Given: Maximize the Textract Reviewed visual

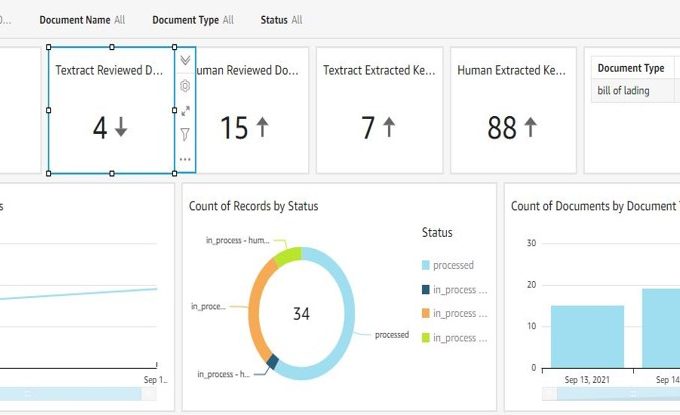Looking at the screenshot, I should tap(185, 110).
